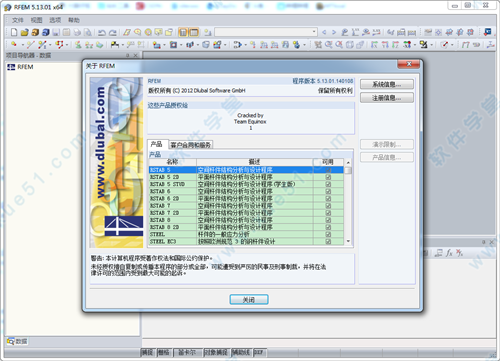This screenshot has height=361, width=500.
Task: Open dropdown arrow beside red polyline icon
Action: [x=67, y=45]
